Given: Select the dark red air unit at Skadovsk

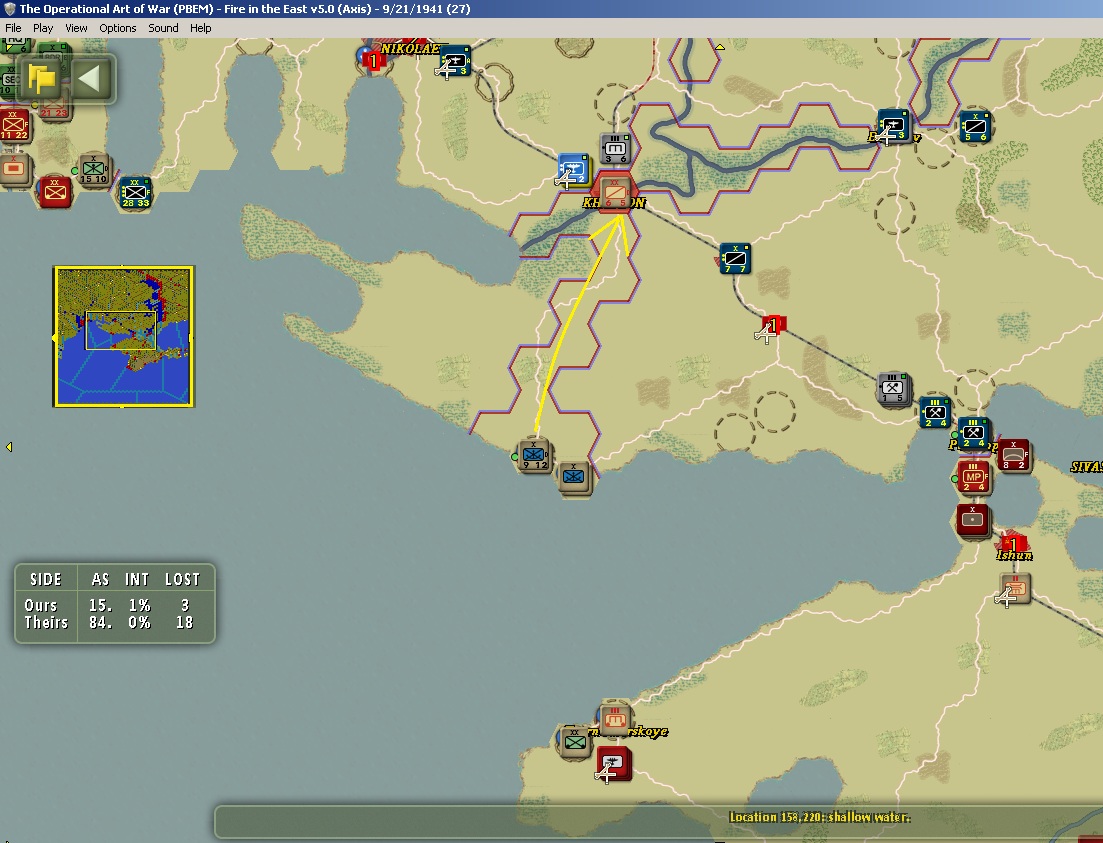Looking at the screenshot, I should [x=614, y=764].
